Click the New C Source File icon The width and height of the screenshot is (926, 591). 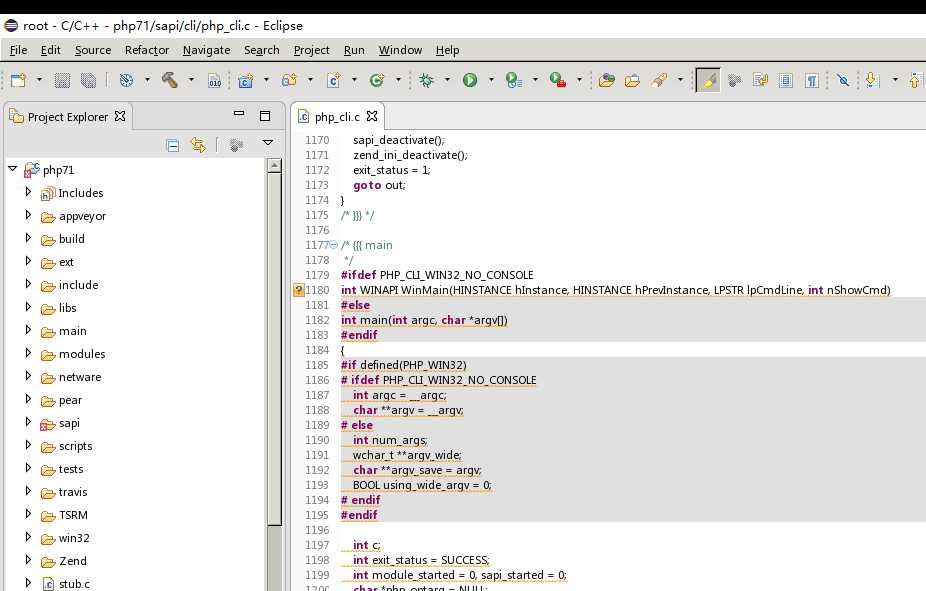334,80
